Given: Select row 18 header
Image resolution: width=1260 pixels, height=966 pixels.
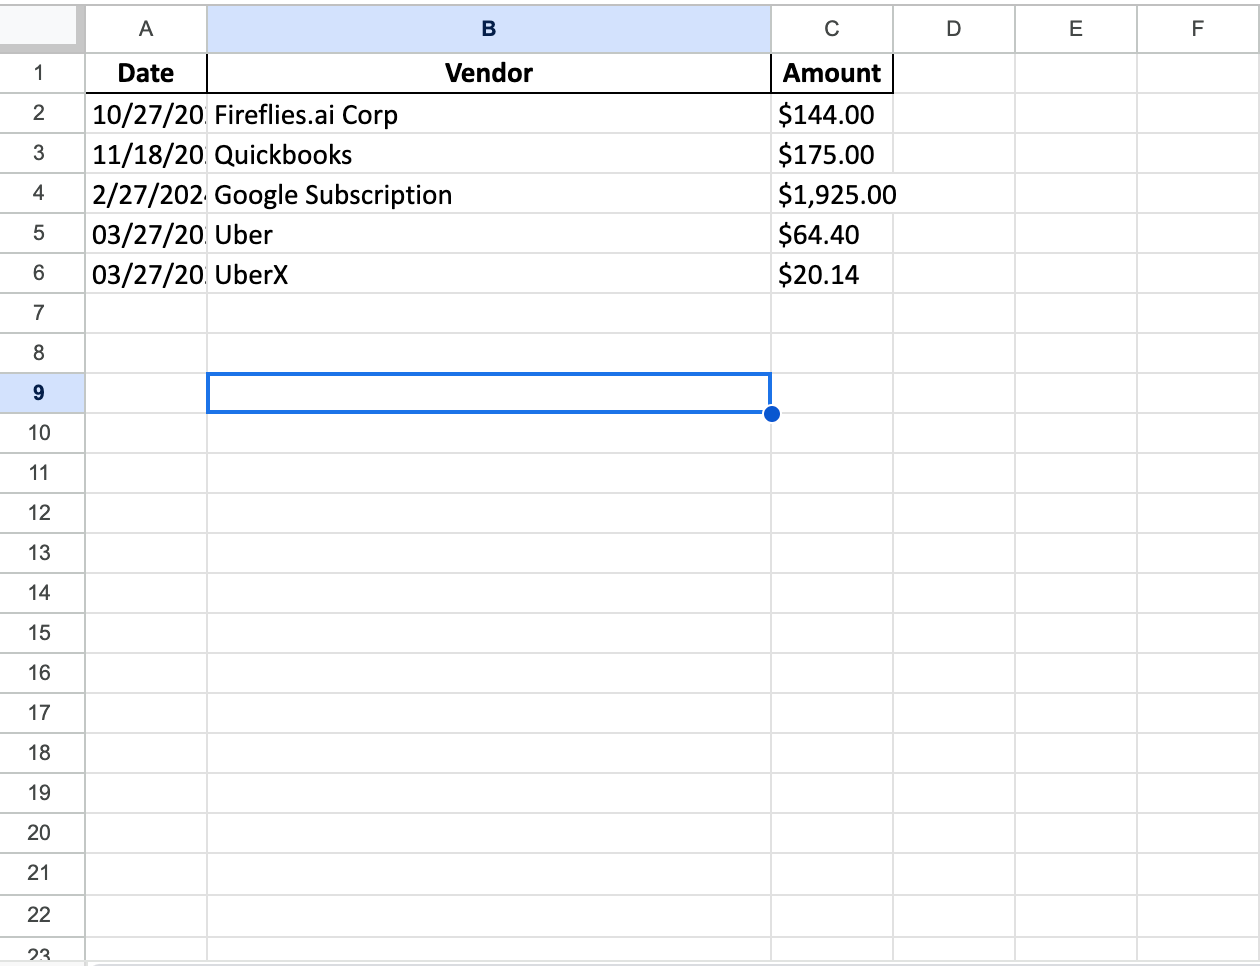Looking at the screenshot, I should coord(42,753).
